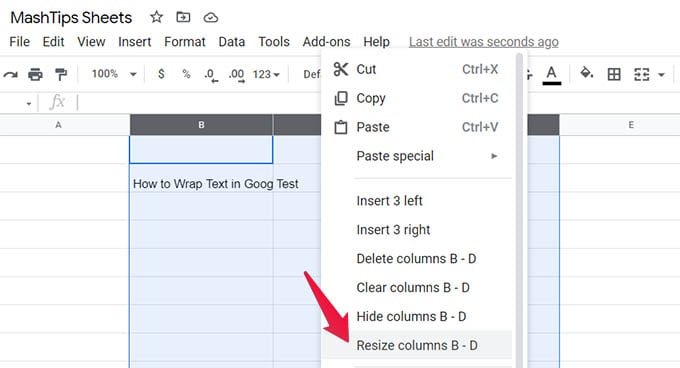Choose Resize columns B - D
680x368 pixels.
pos(417,345)
